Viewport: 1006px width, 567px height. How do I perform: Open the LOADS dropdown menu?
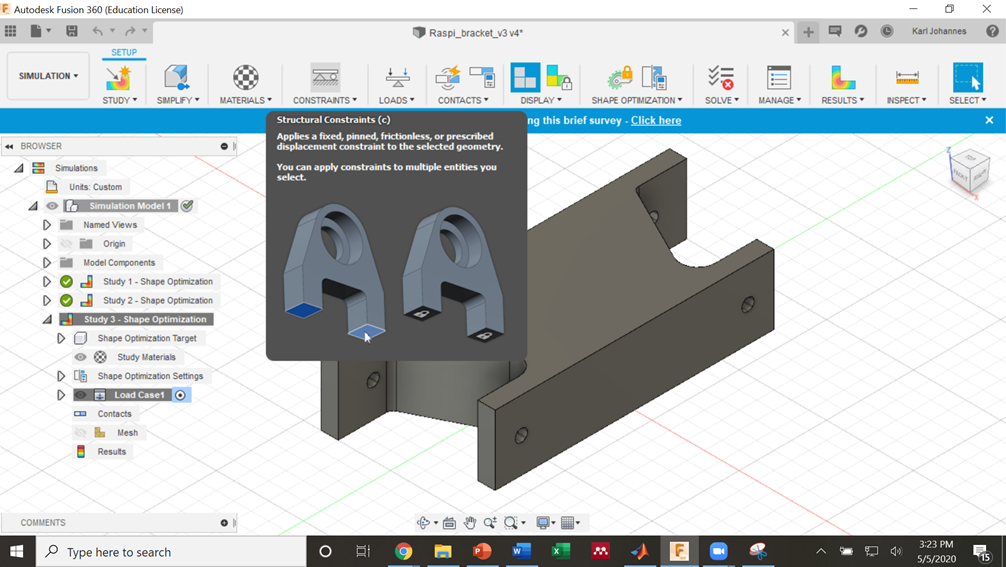pyautogui.click(x=396, y=100)
